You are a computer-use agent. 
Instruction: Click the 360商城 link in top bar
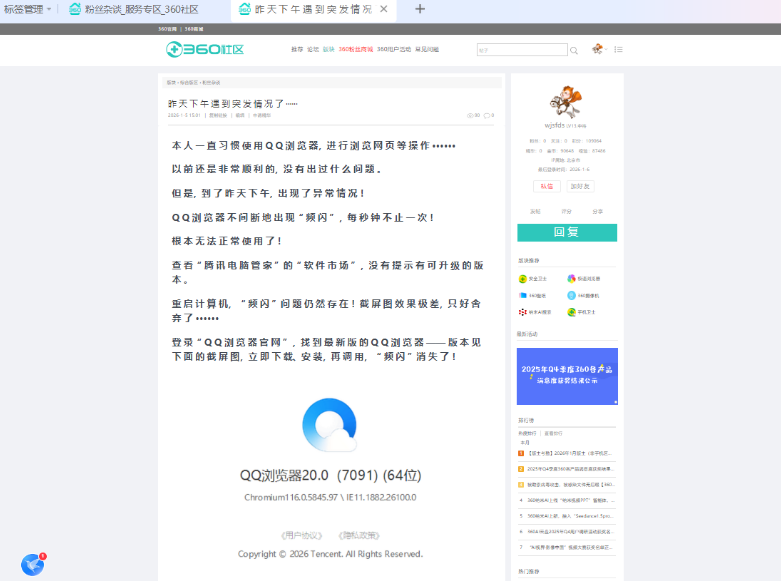tap(194, 29)
